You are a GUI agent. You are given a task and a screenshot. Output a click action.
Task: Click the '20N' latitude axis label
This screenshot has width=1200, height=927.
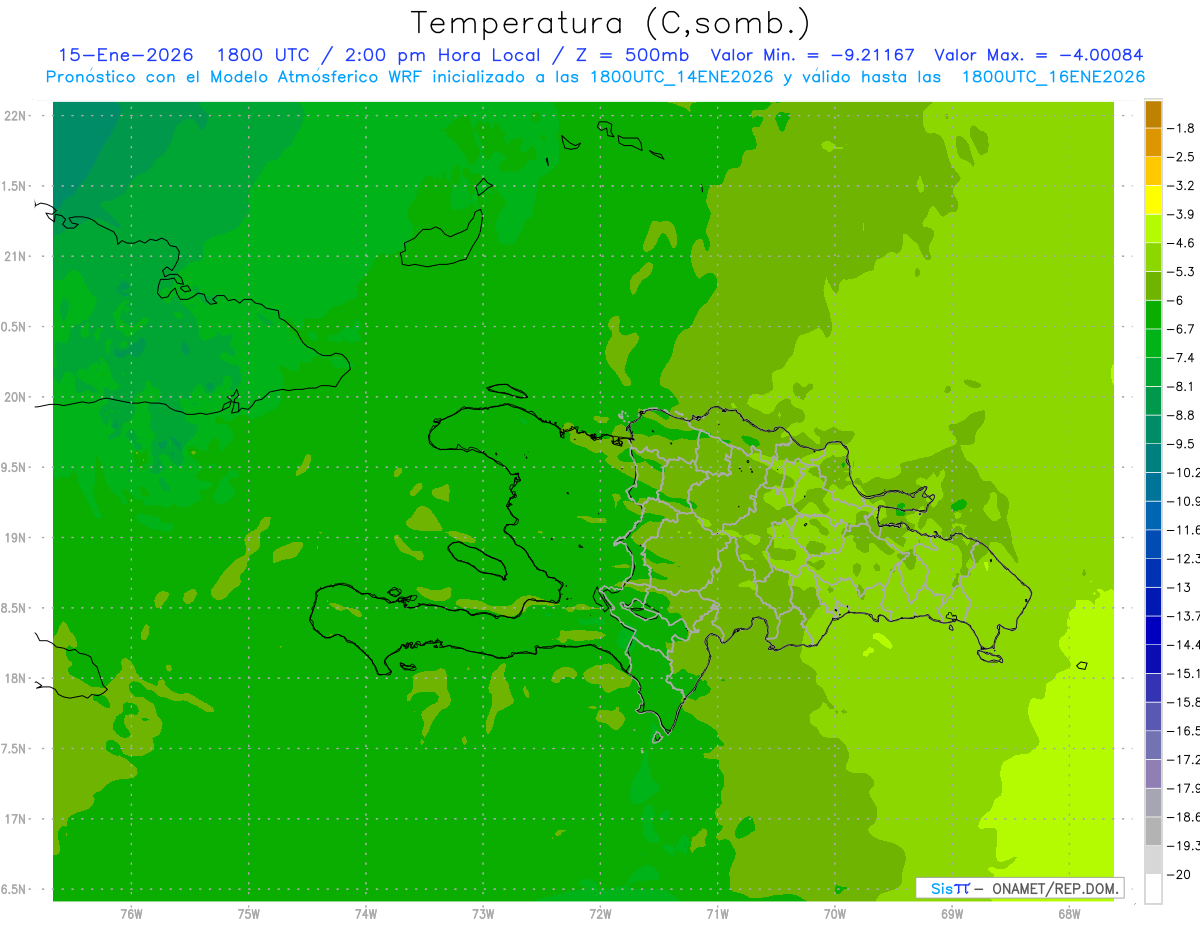[15, 397]
